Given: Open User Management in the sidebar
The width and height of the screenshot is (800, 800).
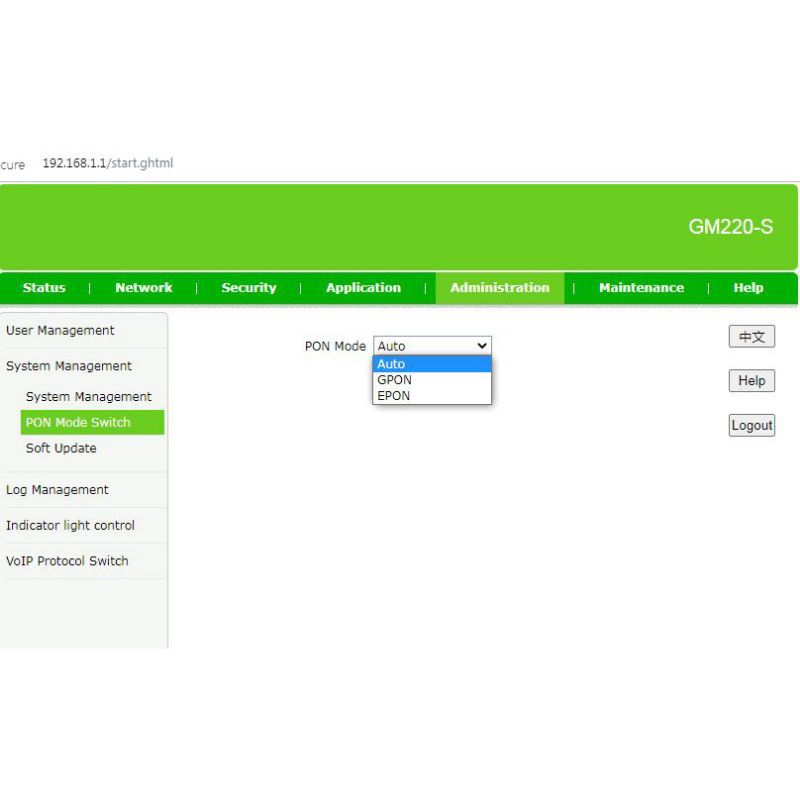Looking at the screenshot, I should [60, 331].
